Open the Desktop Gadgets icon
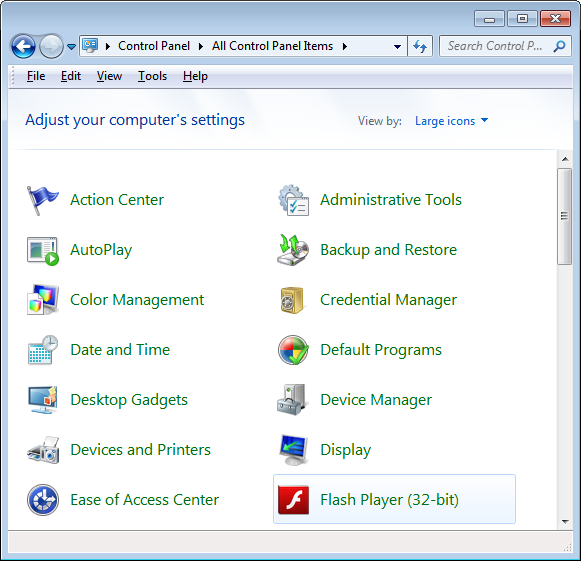This screenshot has height=561, width=581. tap(43, 400)
